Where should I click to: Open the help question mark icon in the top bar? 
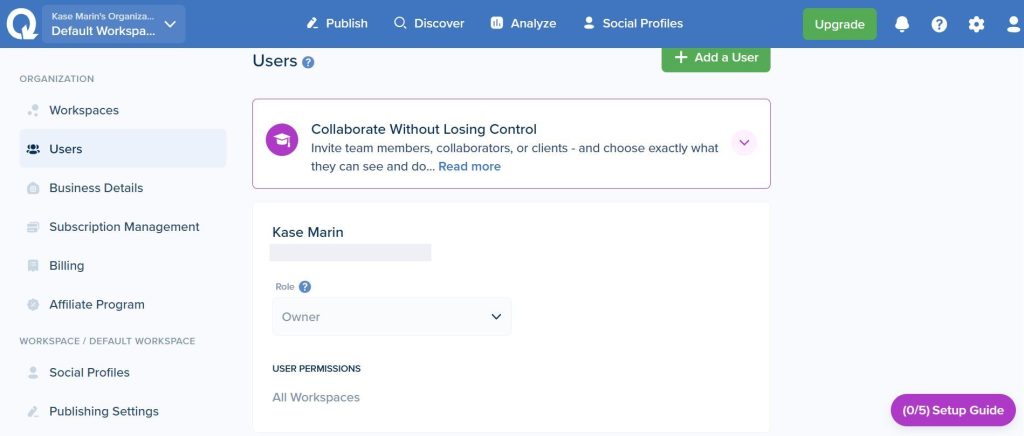[x=939, y=24]
